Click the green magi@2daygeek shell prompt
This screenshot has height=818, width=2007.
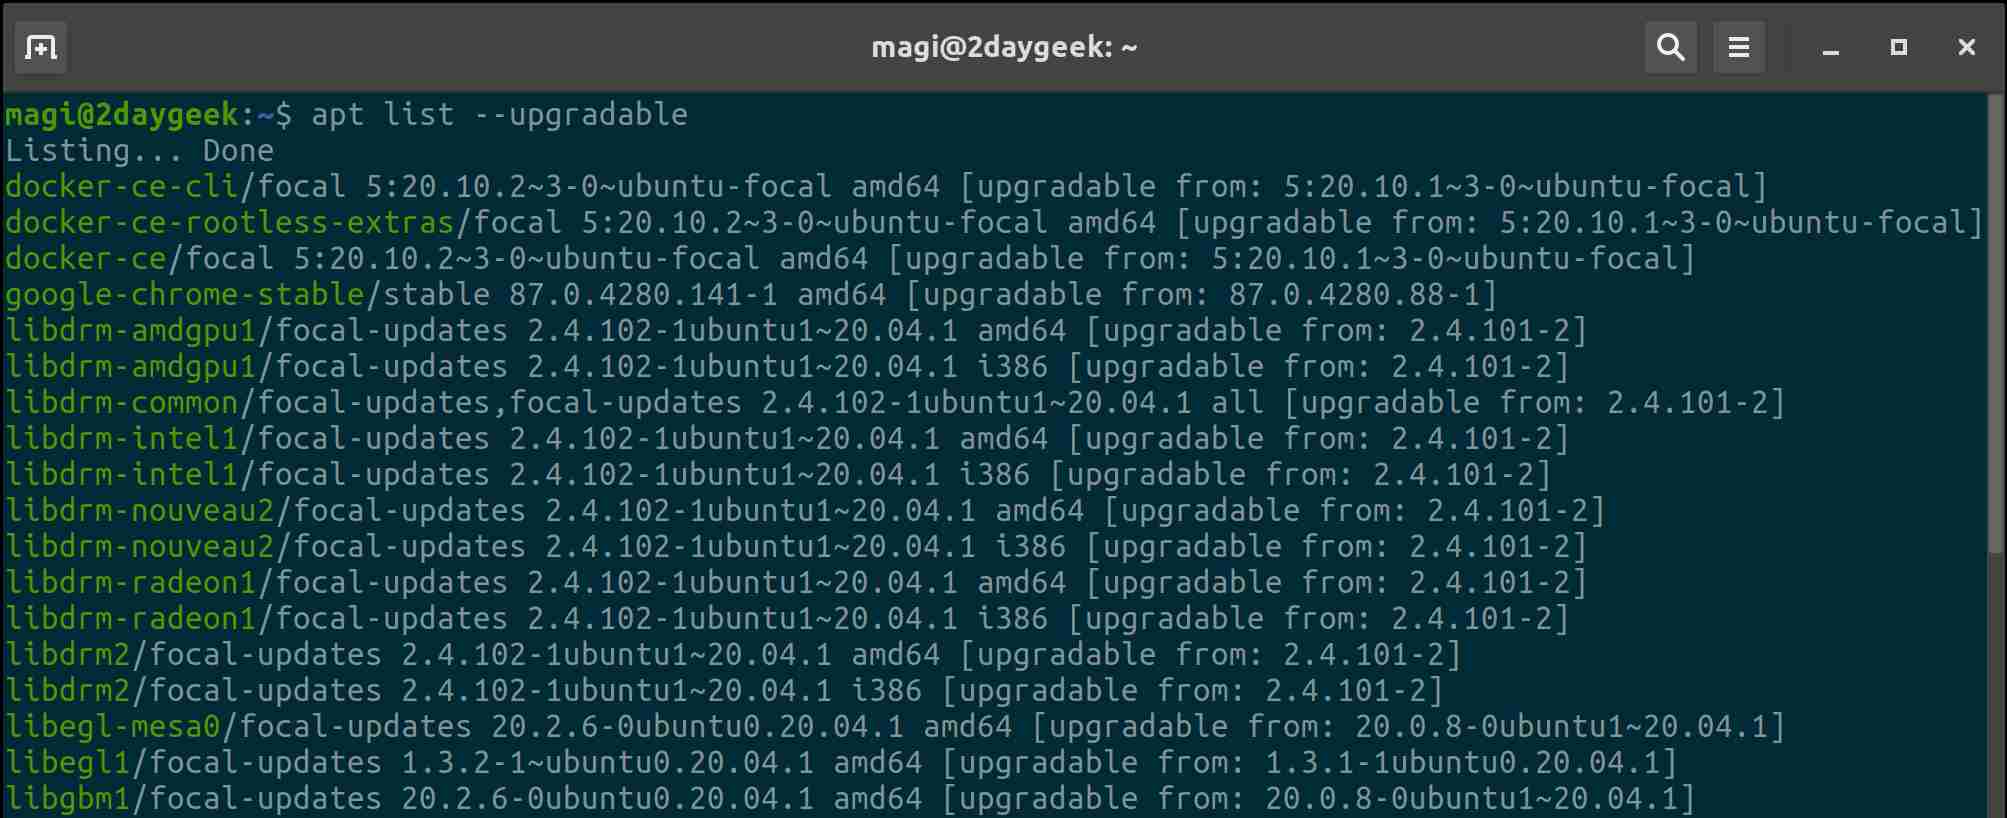(122, 115)
